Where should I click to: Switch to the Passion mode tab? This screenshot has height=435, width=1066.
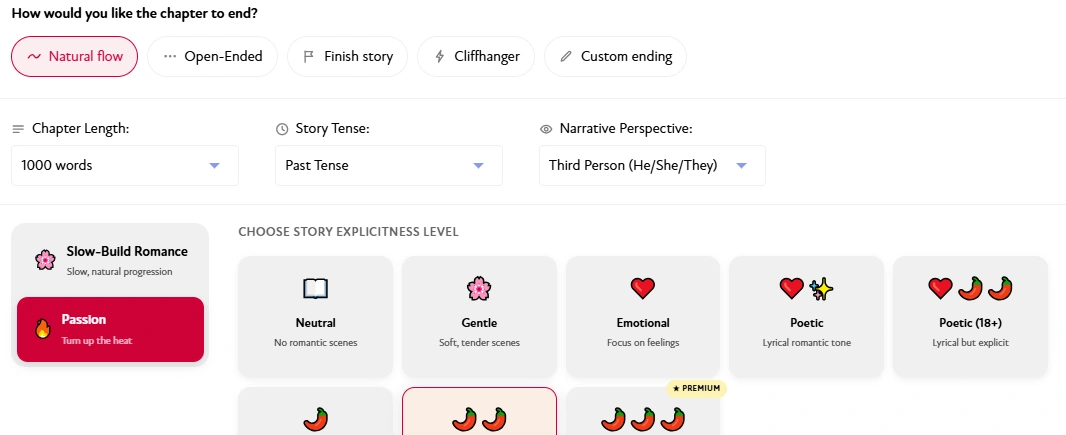click(x=110, y=330)
